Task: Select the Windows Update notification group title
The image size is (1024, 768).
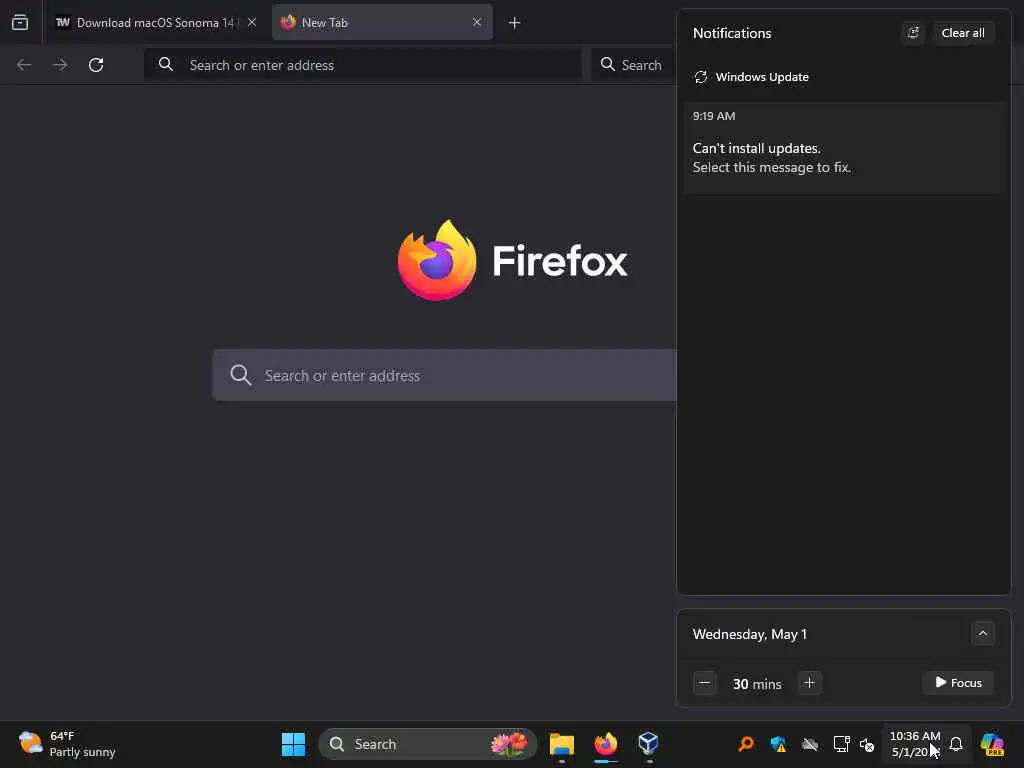Action: 761,77
